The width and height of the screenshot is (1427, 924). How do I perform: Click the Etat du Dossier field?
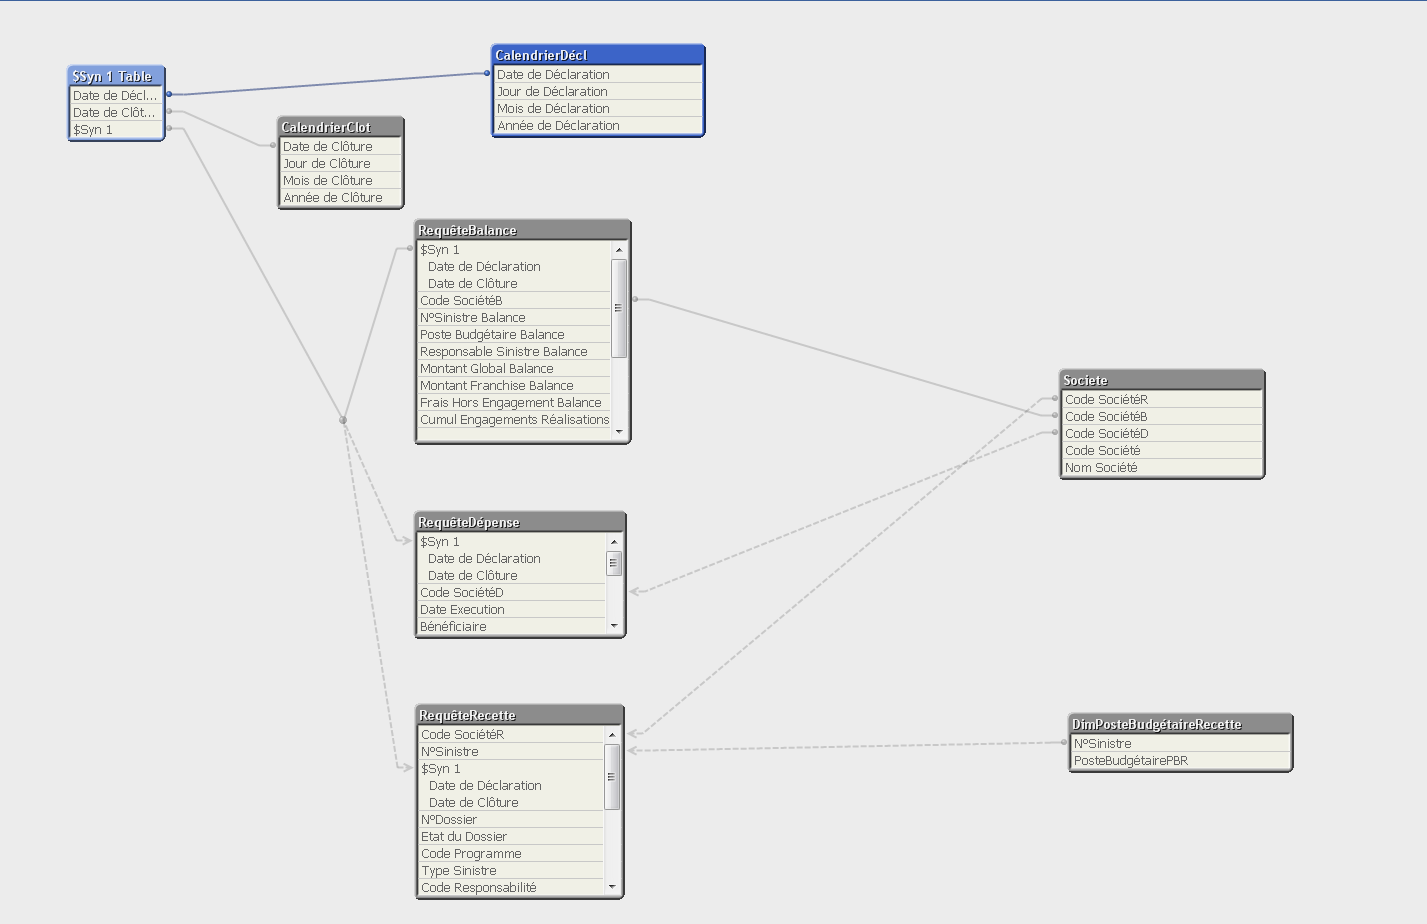511,836
